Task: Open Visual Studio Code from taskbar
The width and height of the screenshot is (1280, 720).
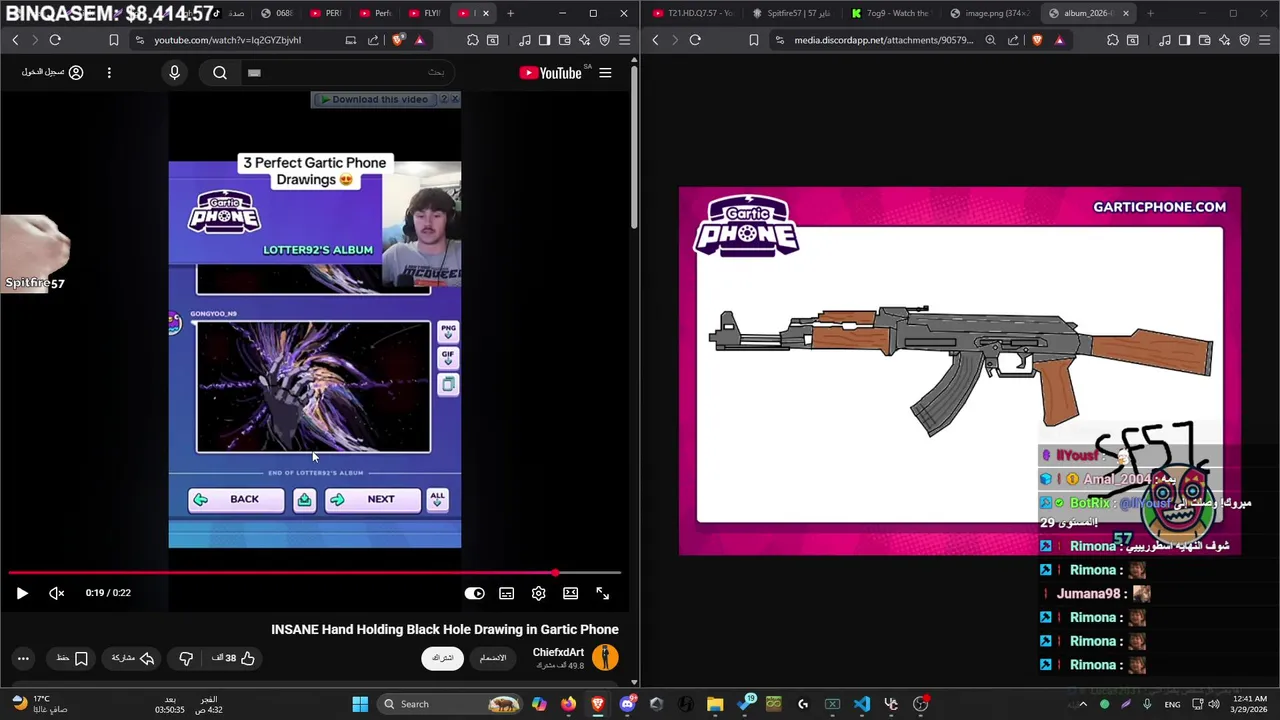Action: click(x=862, y=704)
